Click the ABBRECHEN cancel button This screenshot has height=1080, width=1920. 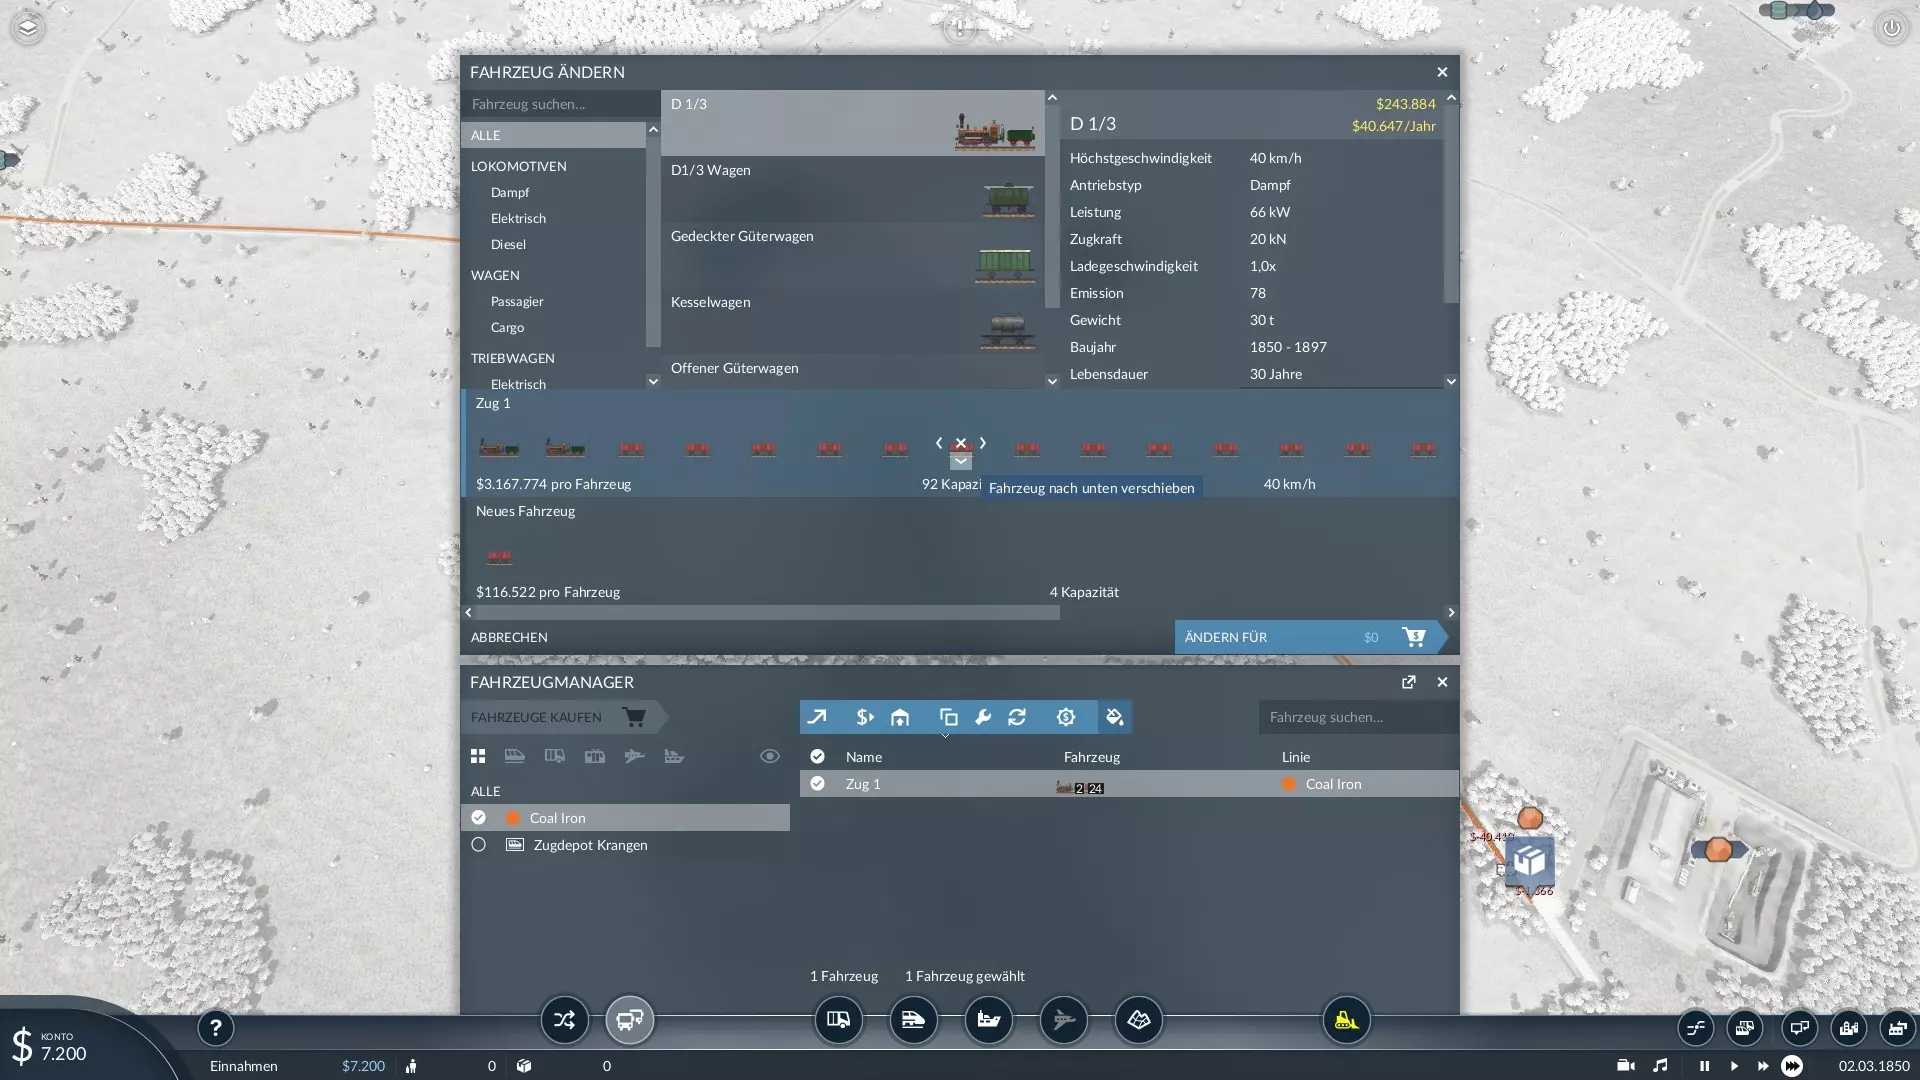pos(509,637)
